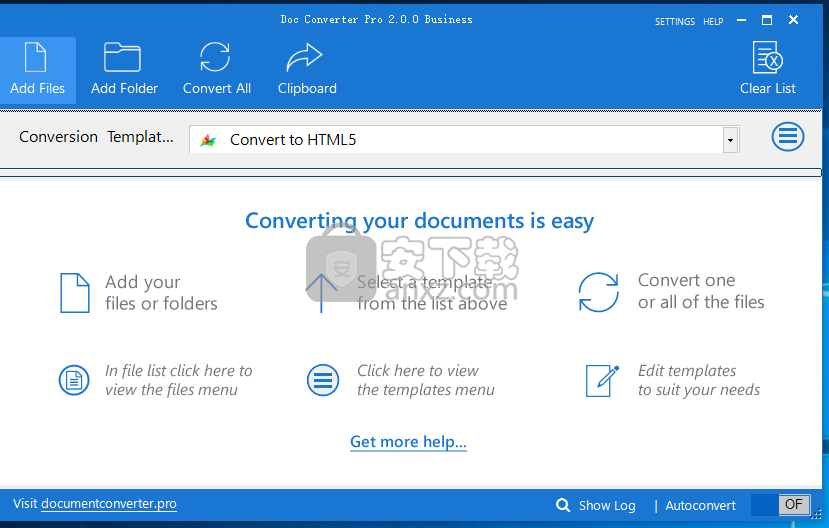Clear the file list with Clear List
This screenshot has height=528, width=829.
(x=768, y=70)
